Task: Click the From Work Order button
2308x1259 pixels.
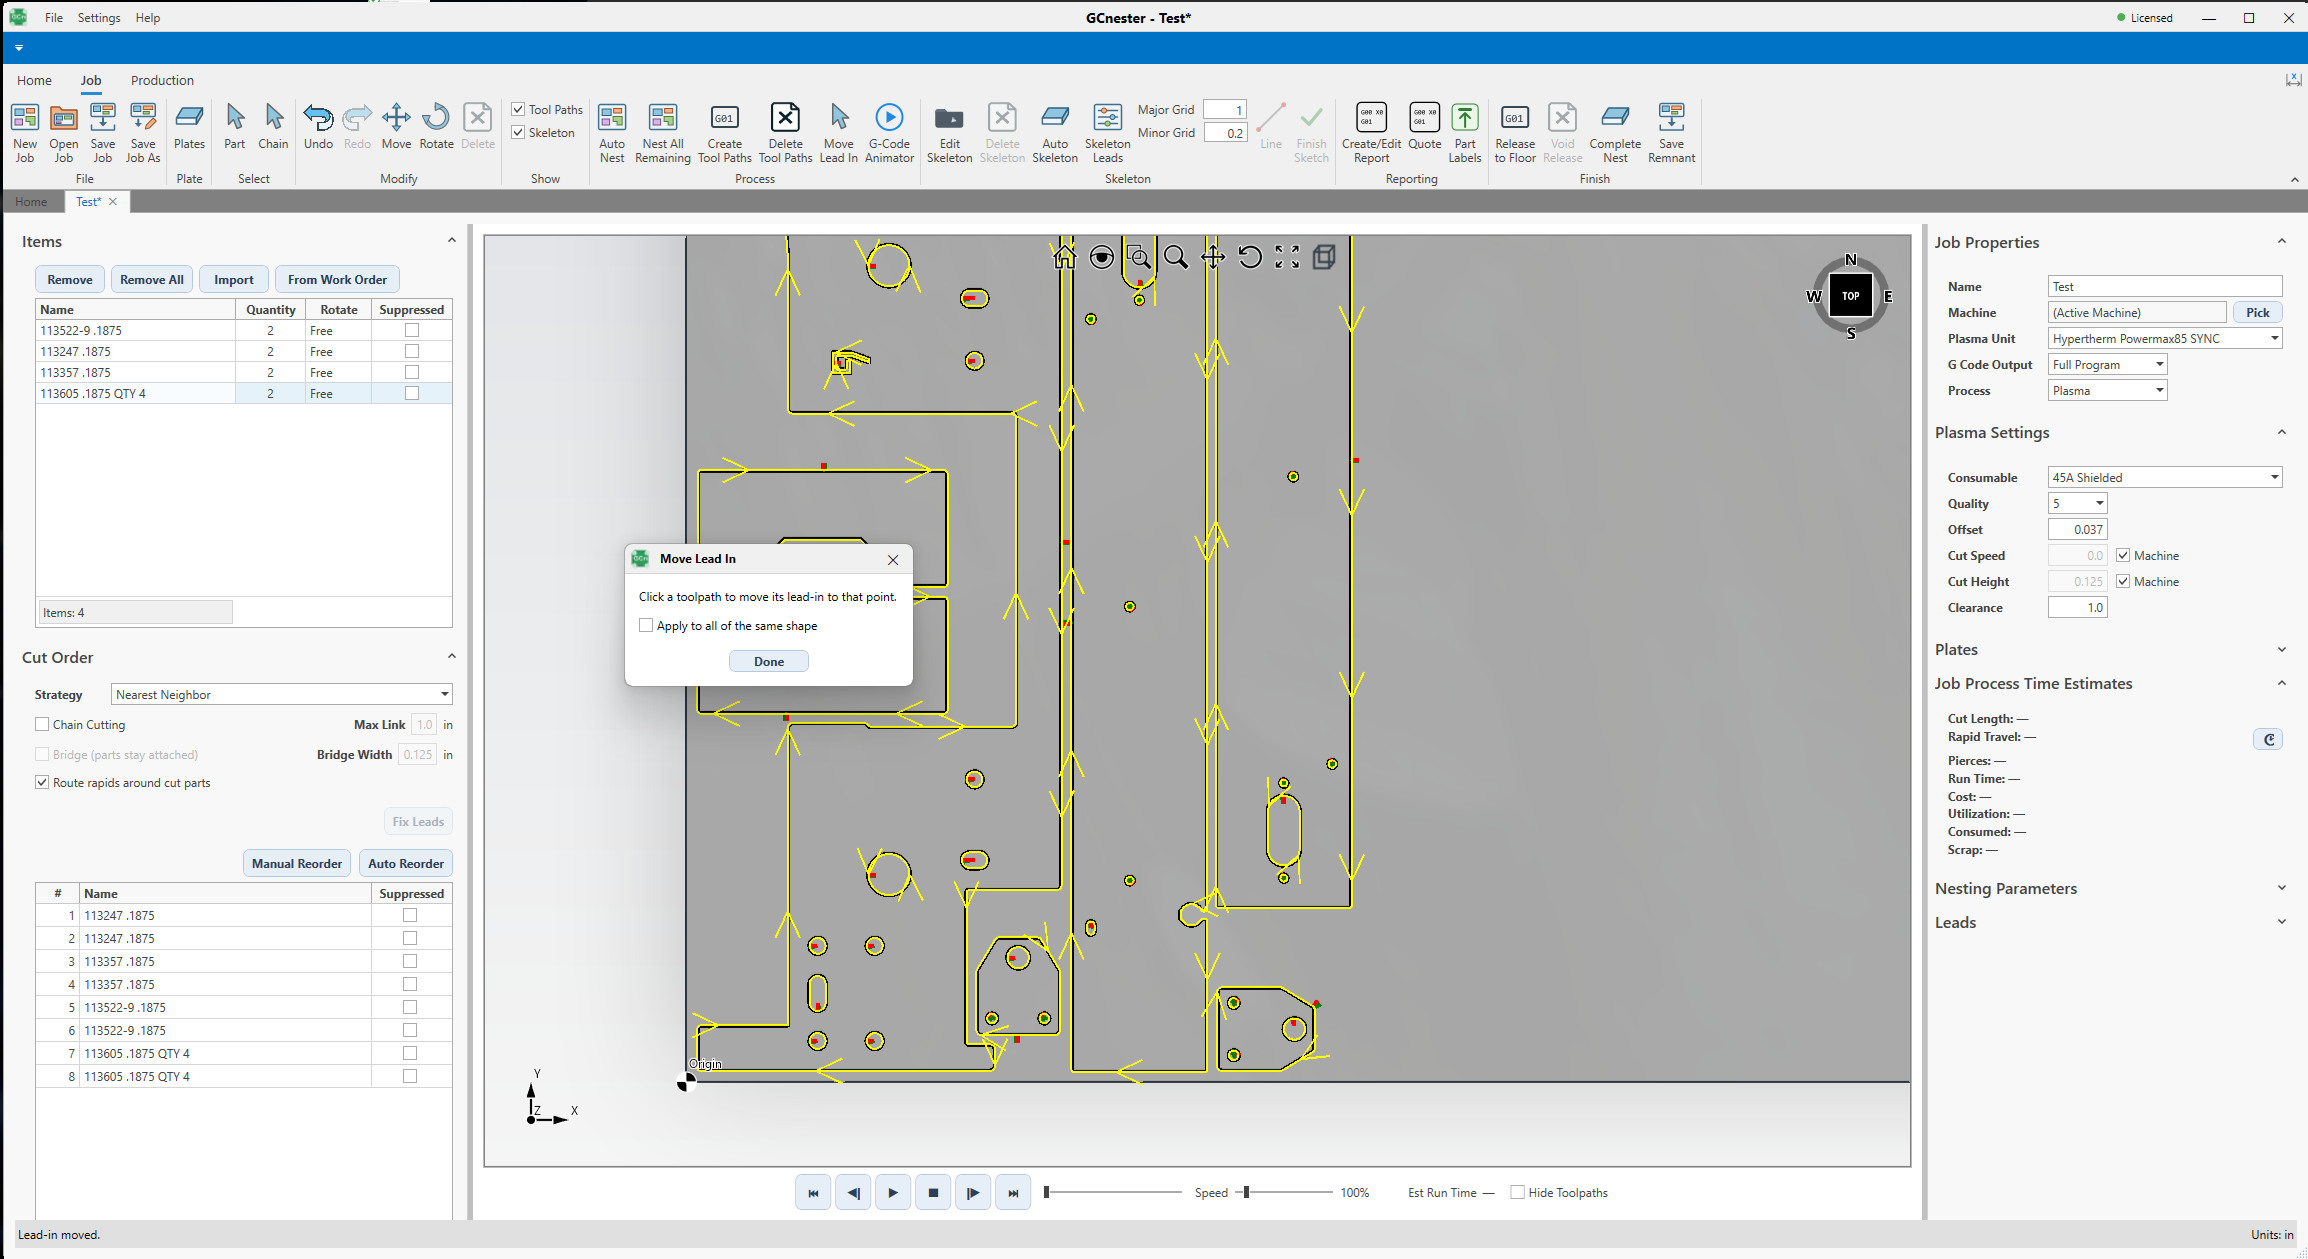Action: coord(337,279)
